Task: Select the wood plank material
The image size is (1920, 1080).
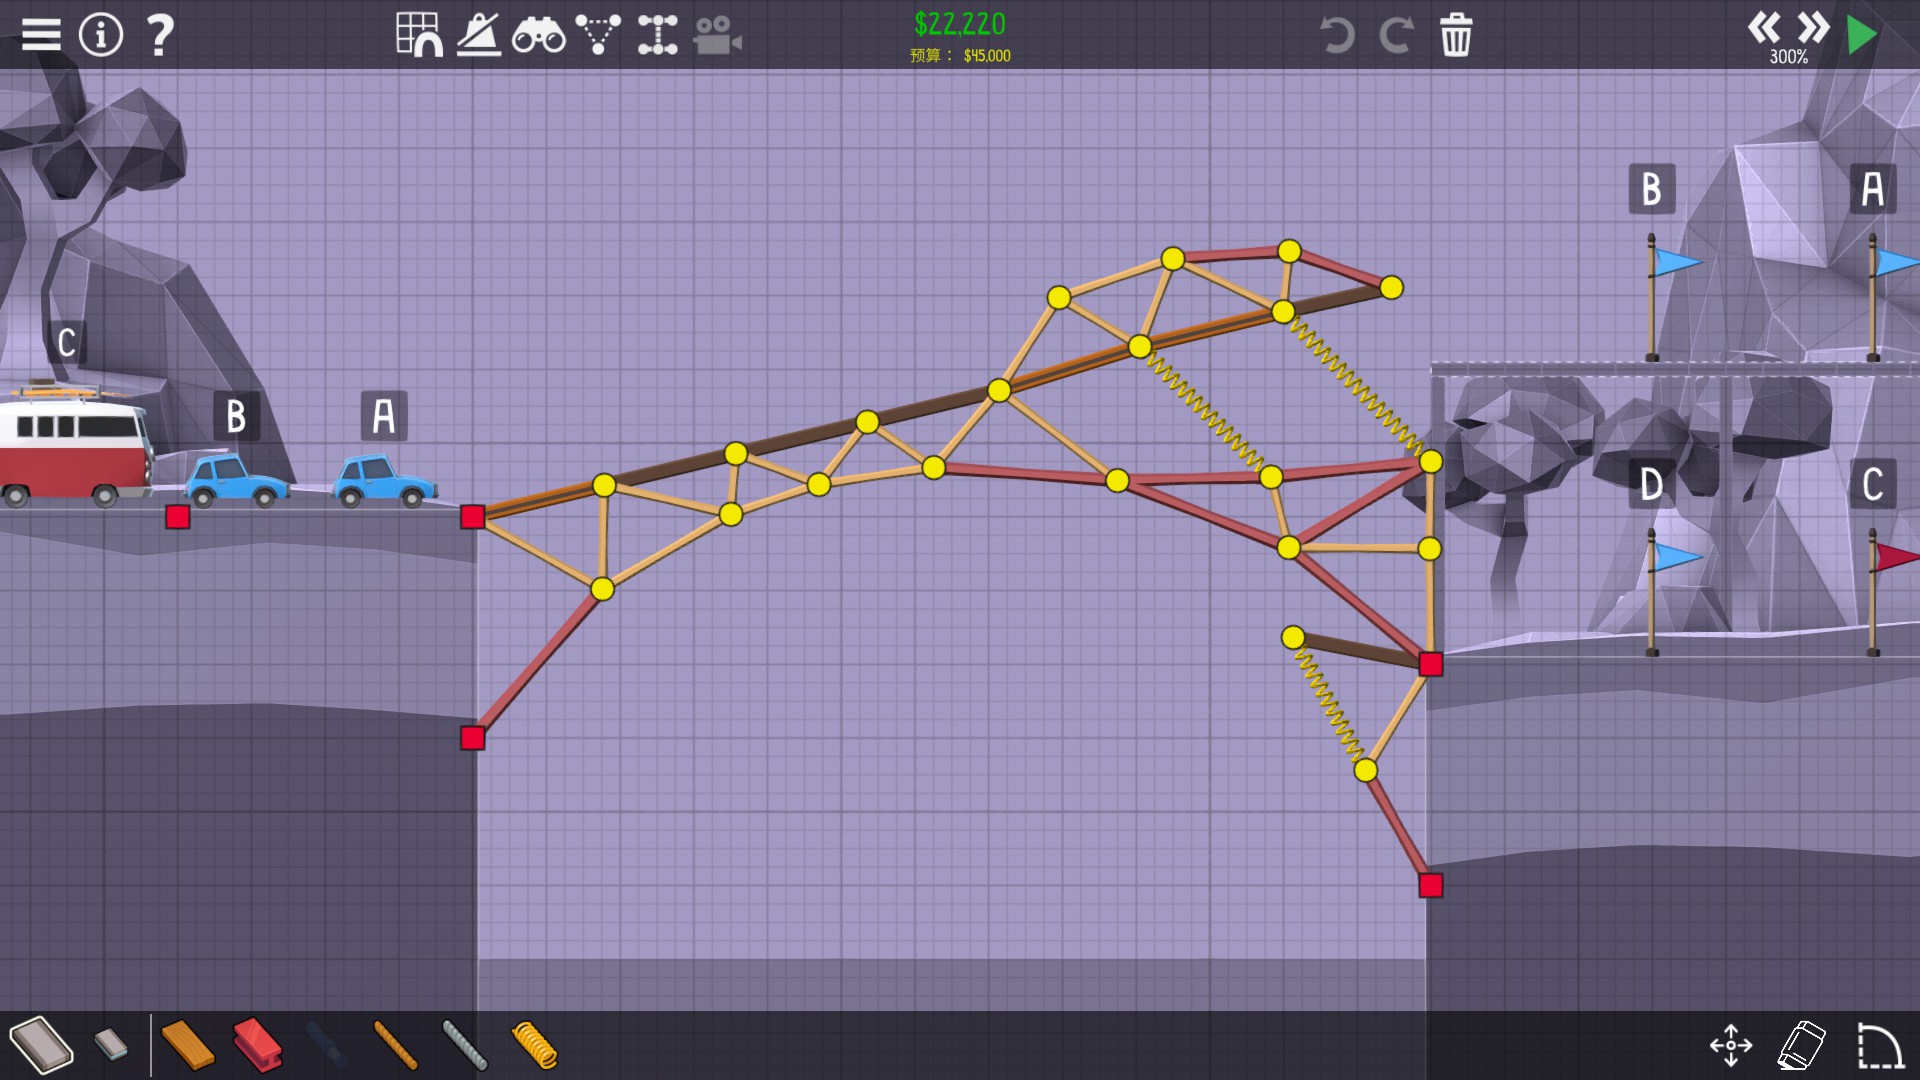Action: [187, 1045]
